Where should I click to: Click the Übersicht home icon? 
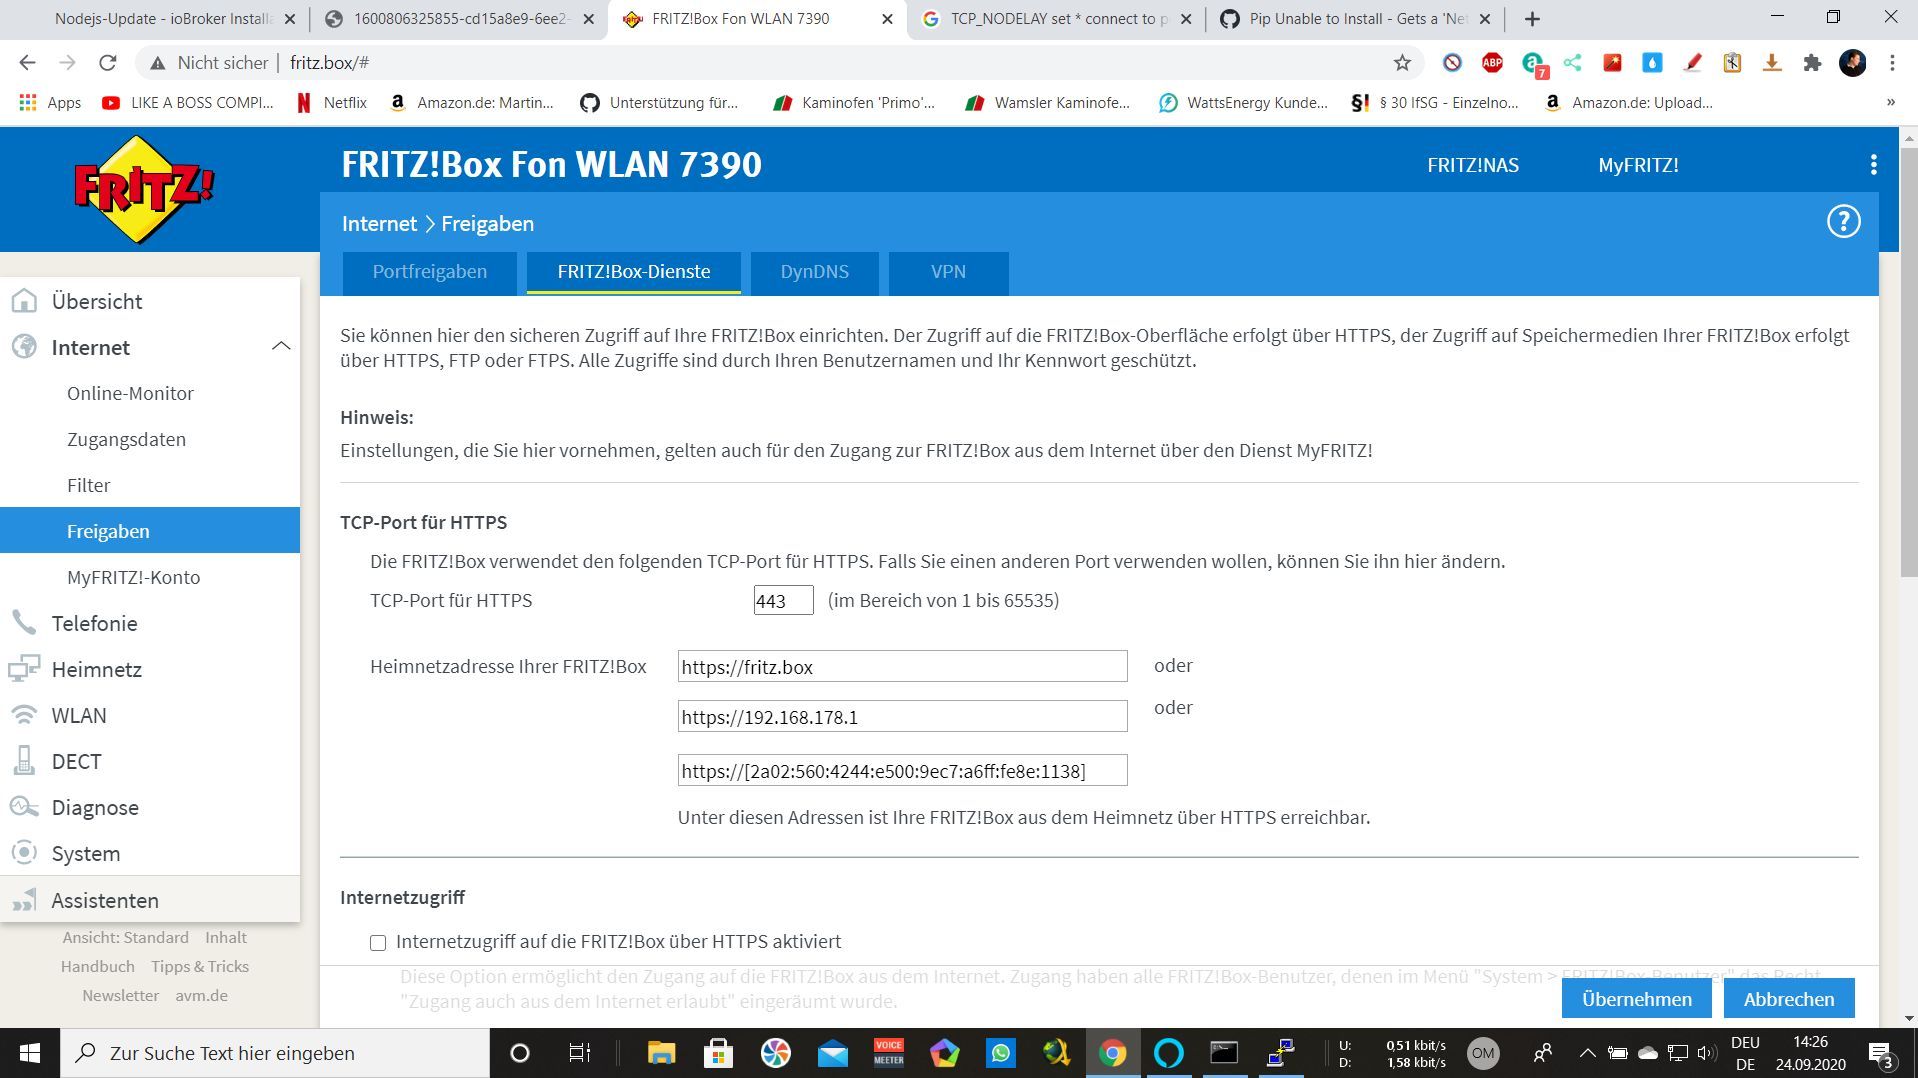24,301
